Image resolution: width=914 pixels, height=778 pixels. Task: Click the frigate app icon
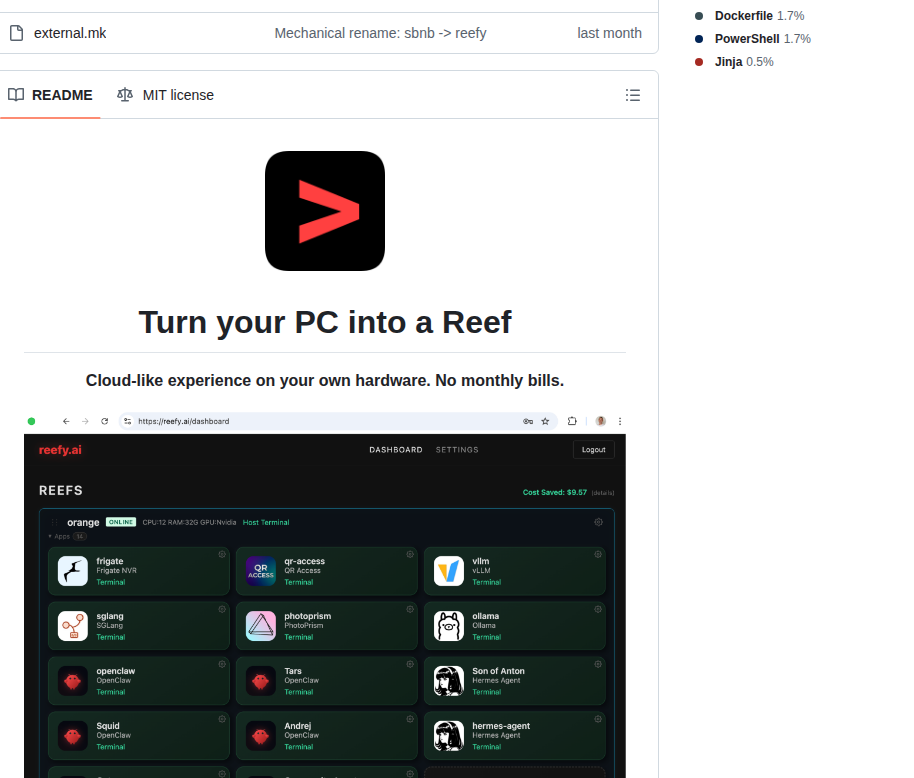click(x=73, y=571)
